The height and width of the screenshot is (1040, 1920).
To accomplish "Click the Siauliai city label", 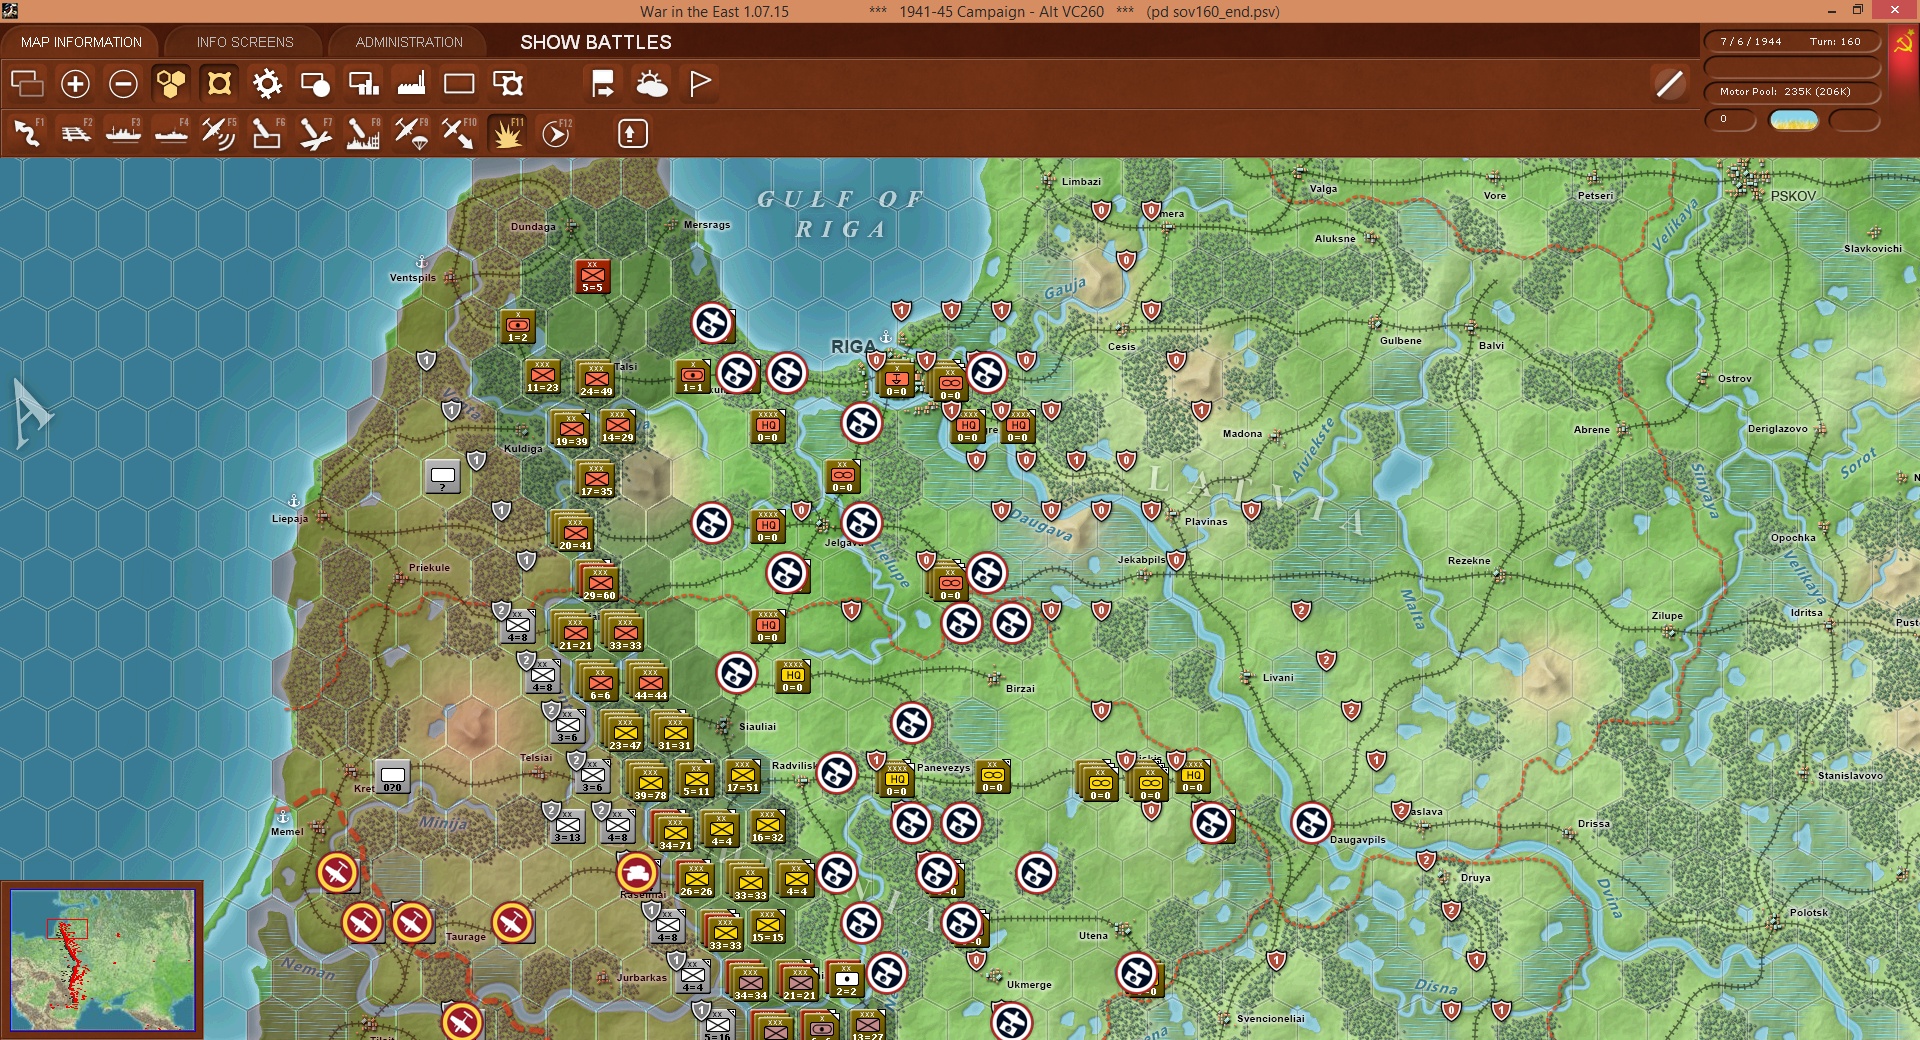I will pos(757,727).
